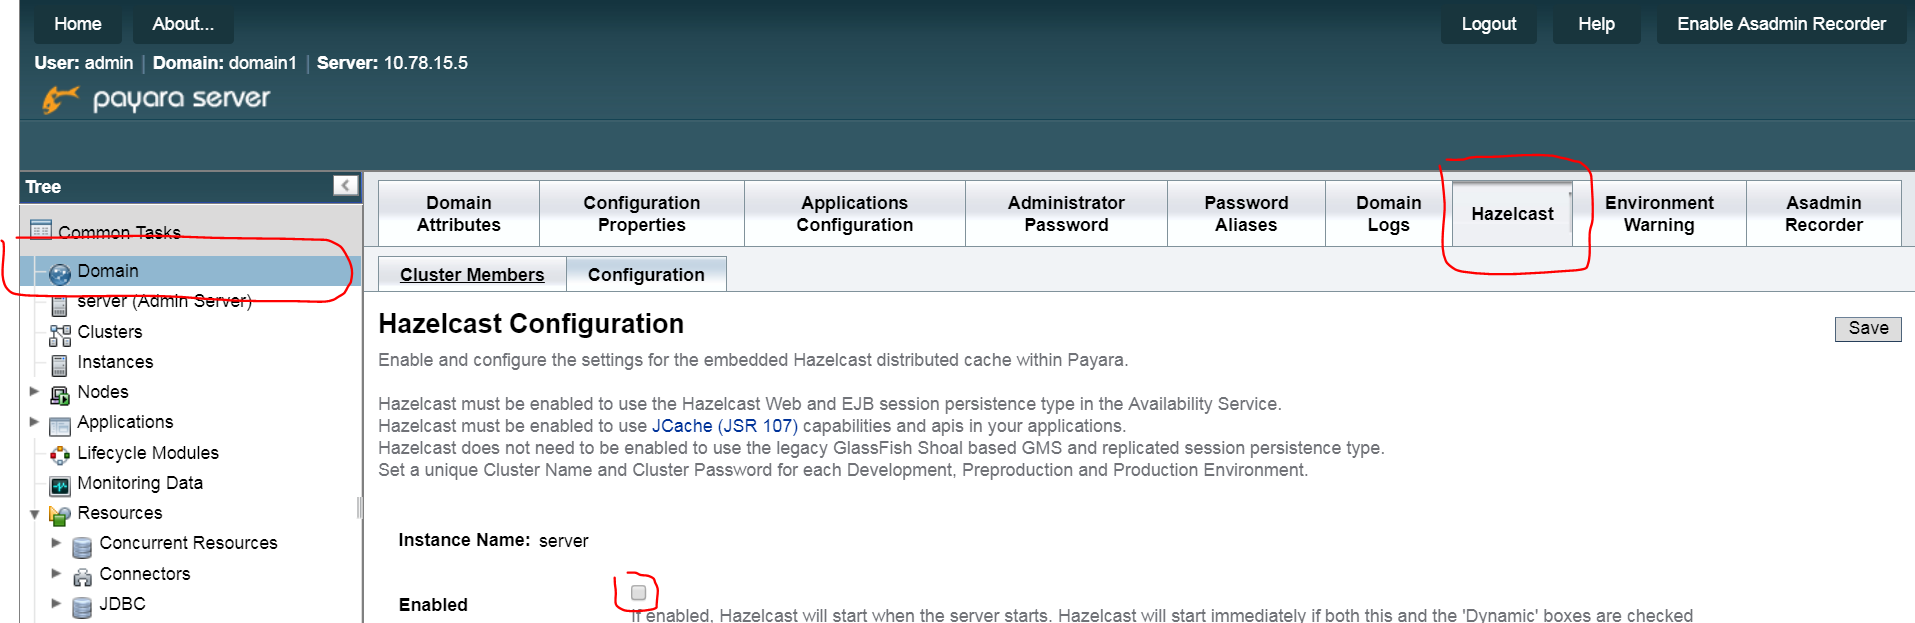Select Monitoring Data in the tree
The width and height of the screenshot is (1915, 623).
pyautogui.click(x=140, y=483)
